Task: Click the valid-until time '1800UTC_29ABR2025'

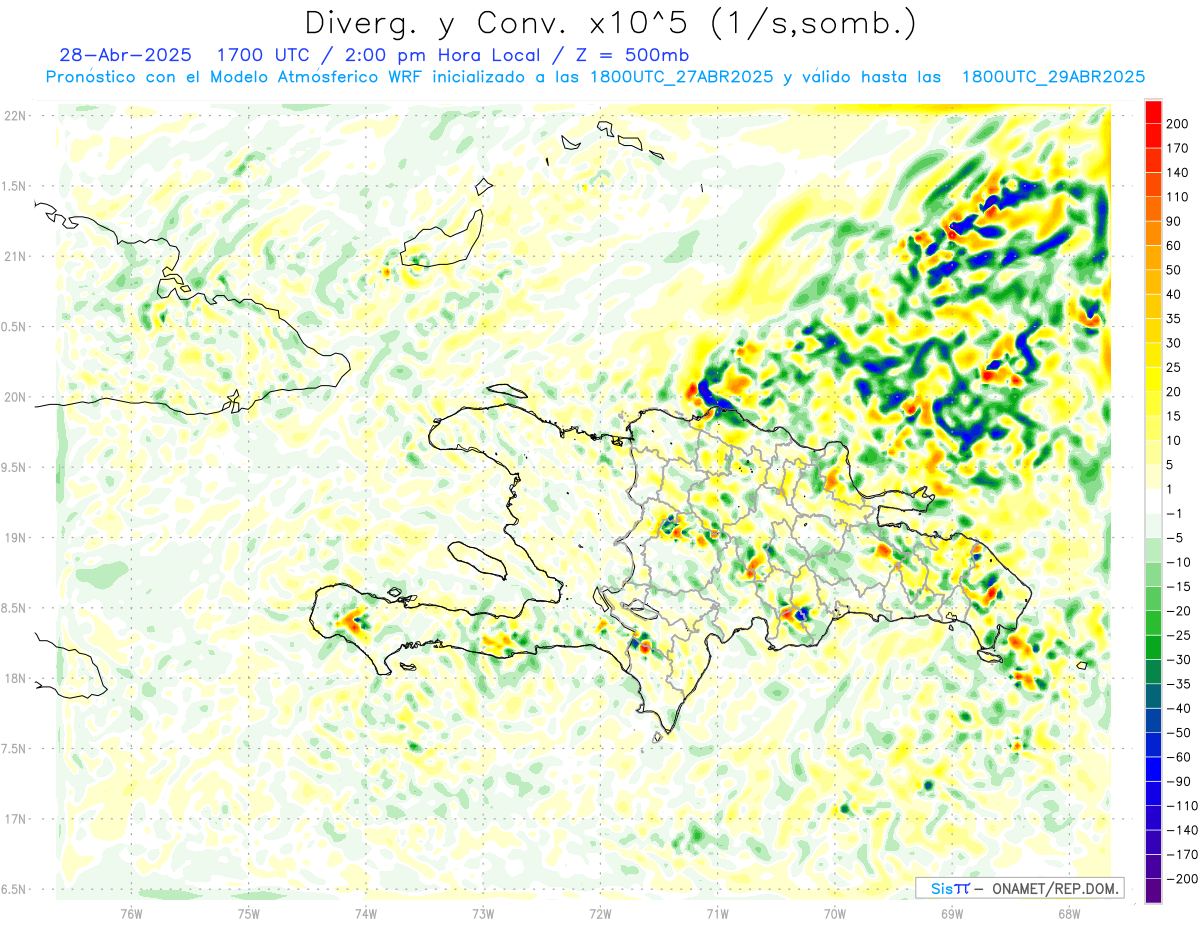Action: [x=1053, y=77]
